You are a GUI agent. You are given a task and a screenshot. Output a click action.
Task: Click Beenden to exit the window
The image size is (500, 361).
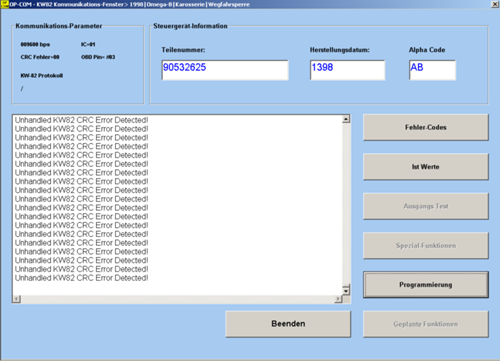point(288,324)
